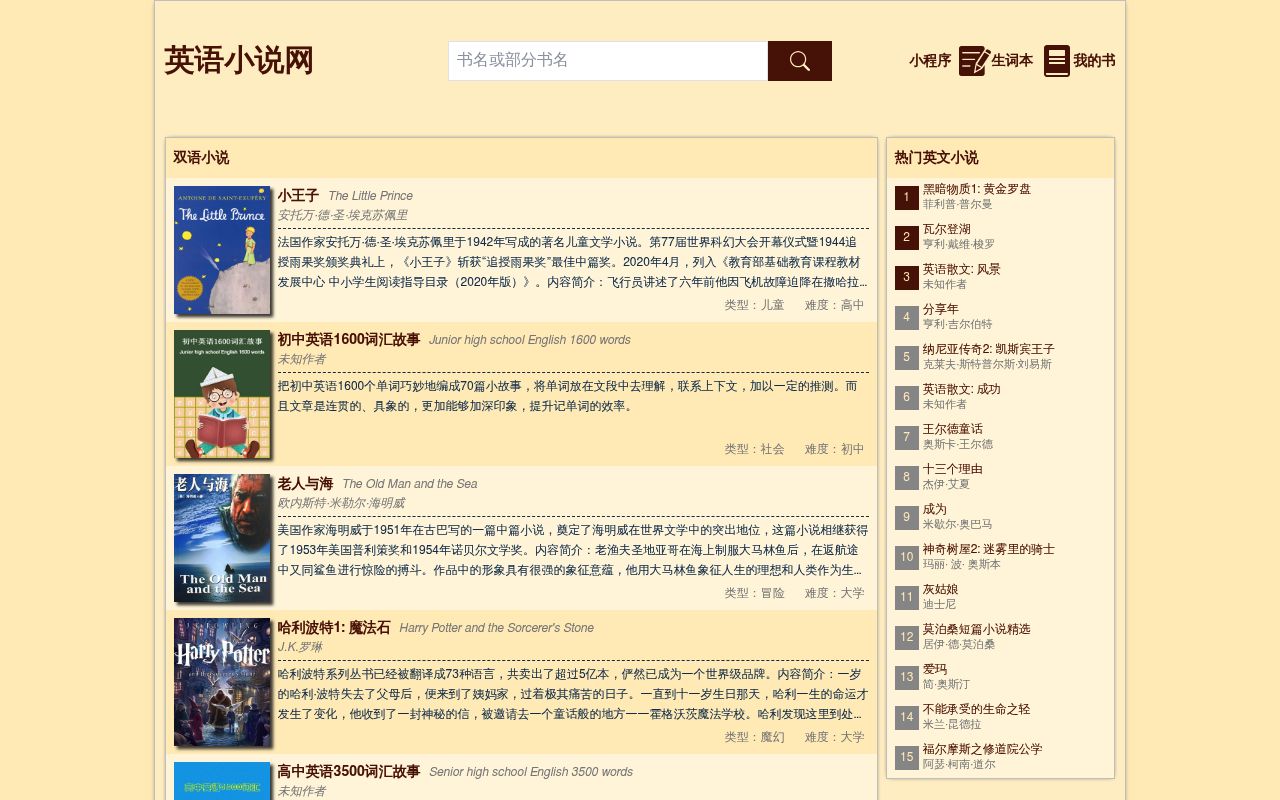Click the magnifier search button
Image resolution: width=1280 pixels, height=800 pixels.
click(x=799, y=61)
